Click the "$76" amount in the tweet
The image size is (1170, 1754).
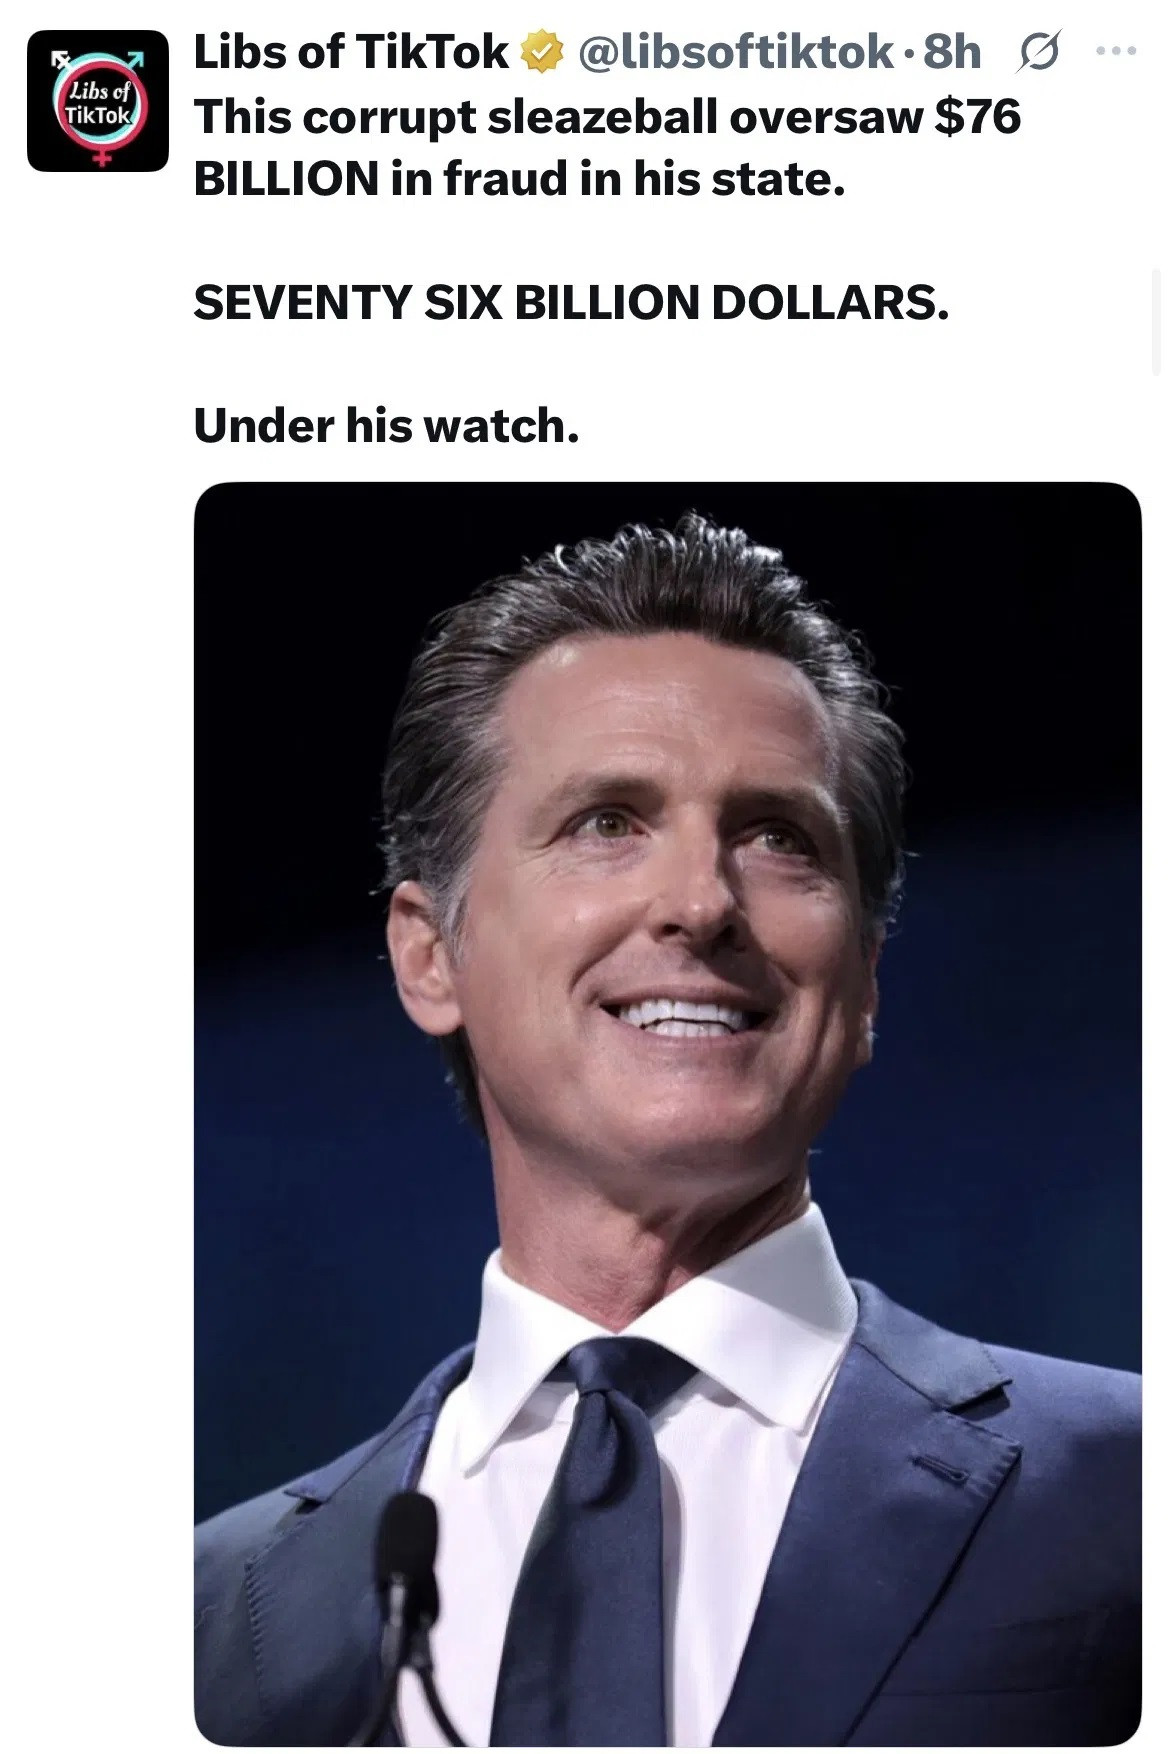coord(976,117)
